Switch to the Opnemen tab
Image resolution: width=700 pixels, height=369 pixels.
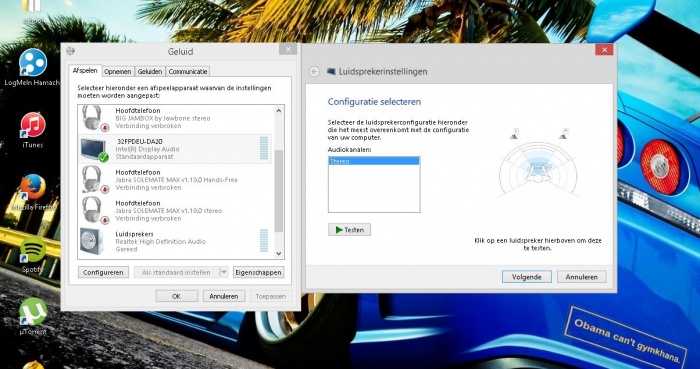[x=118, y=71]
